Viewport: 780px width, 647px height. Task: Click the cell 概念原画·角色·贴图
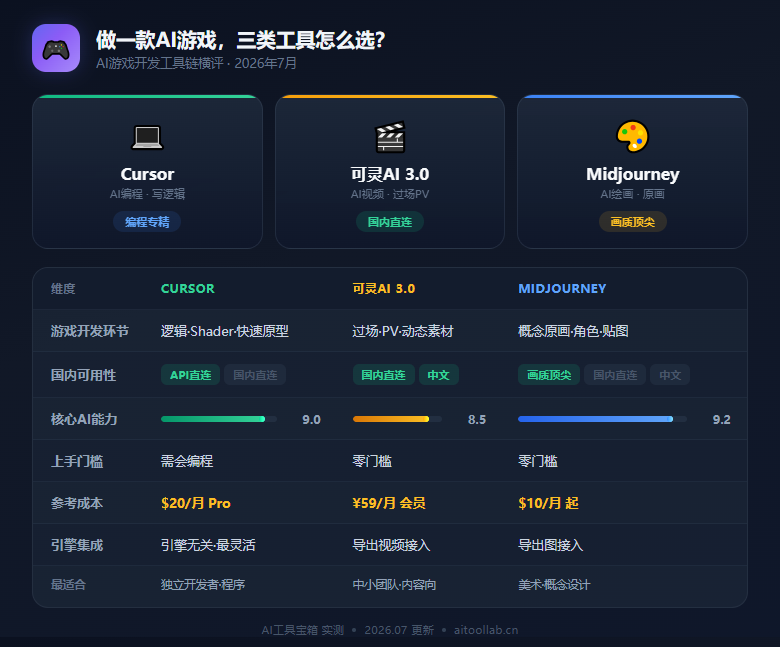pos(573,331)
